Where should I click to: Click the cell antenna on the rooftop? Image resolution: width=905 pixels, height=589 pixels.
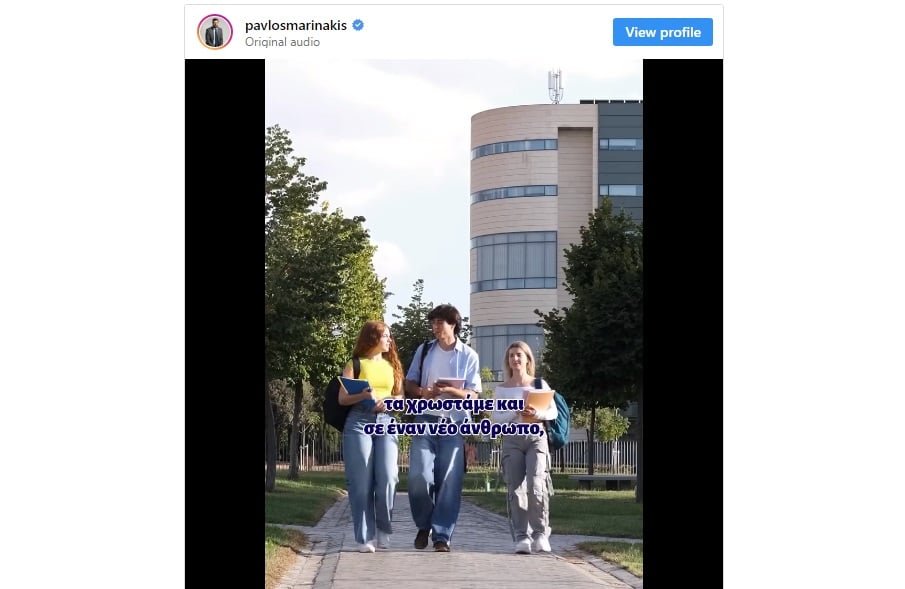[x=555, y=87]
